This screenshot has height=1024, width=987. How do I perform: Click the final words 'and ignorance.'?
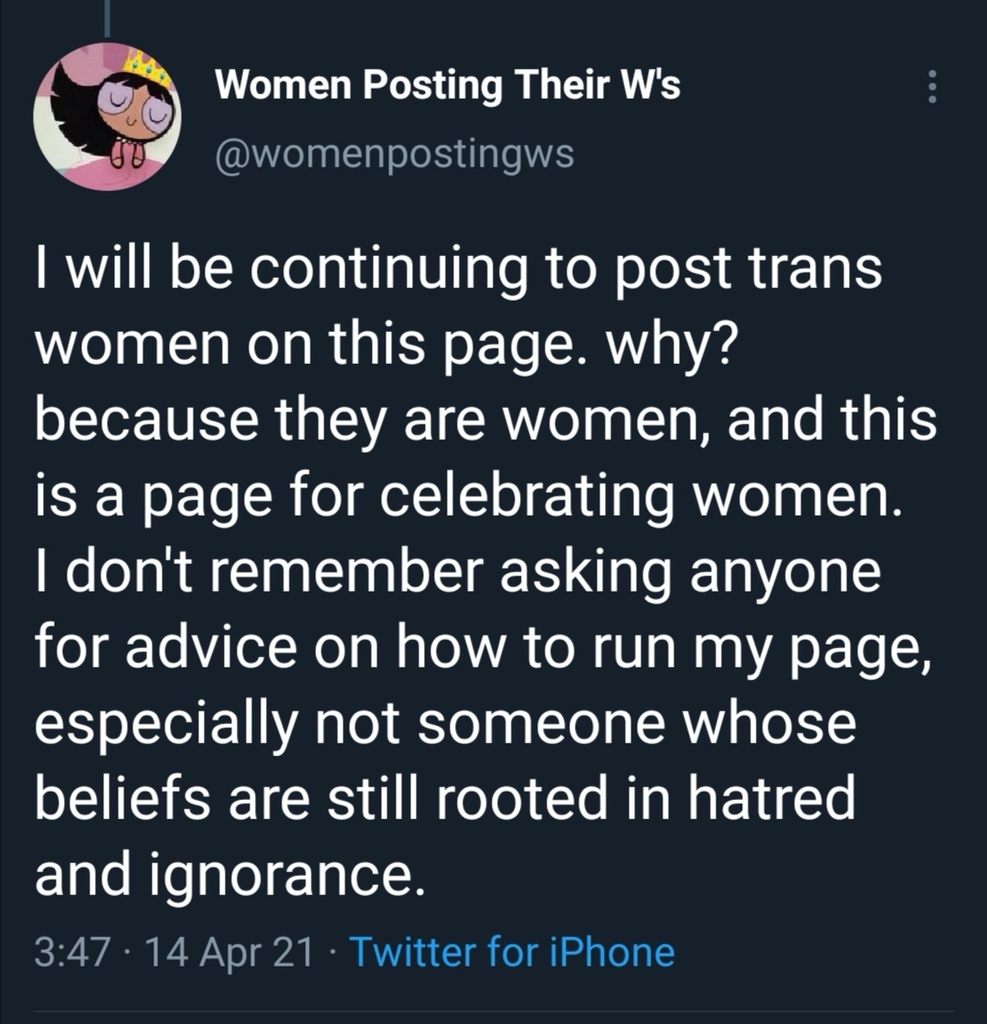click(230, 874)
